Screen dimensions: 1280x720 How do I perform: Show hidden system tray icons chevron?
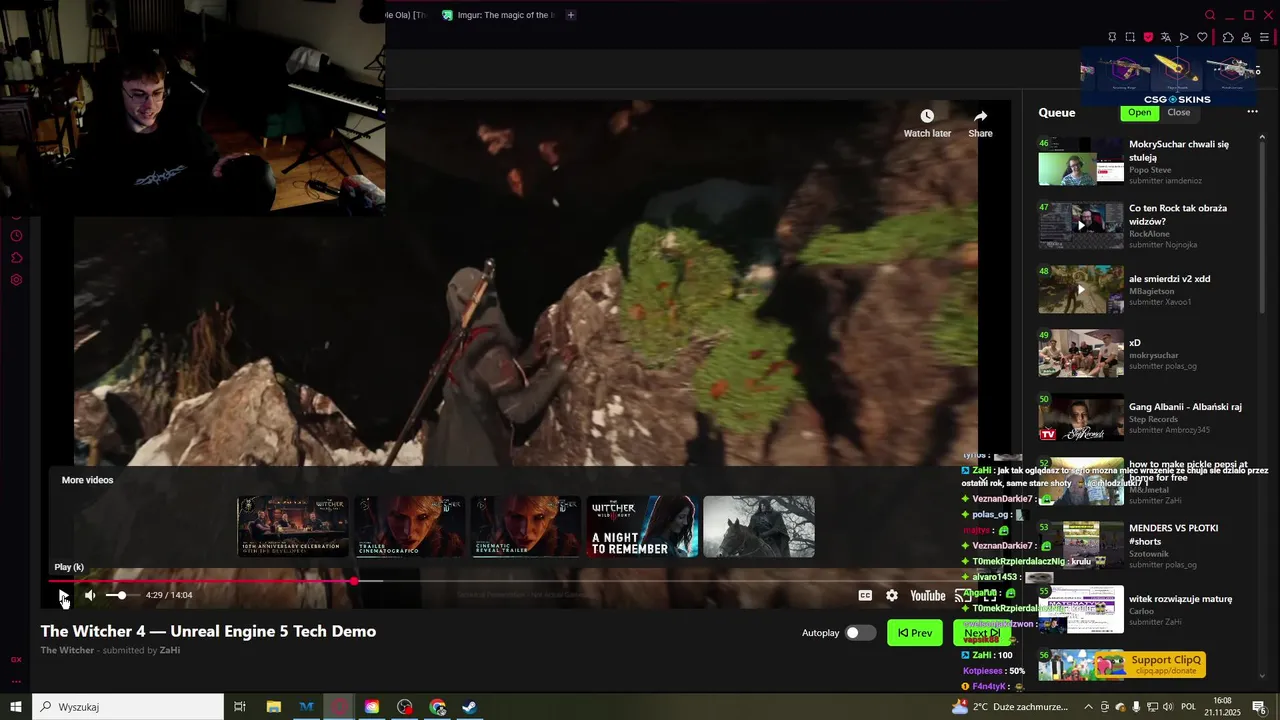(1088, 707)
